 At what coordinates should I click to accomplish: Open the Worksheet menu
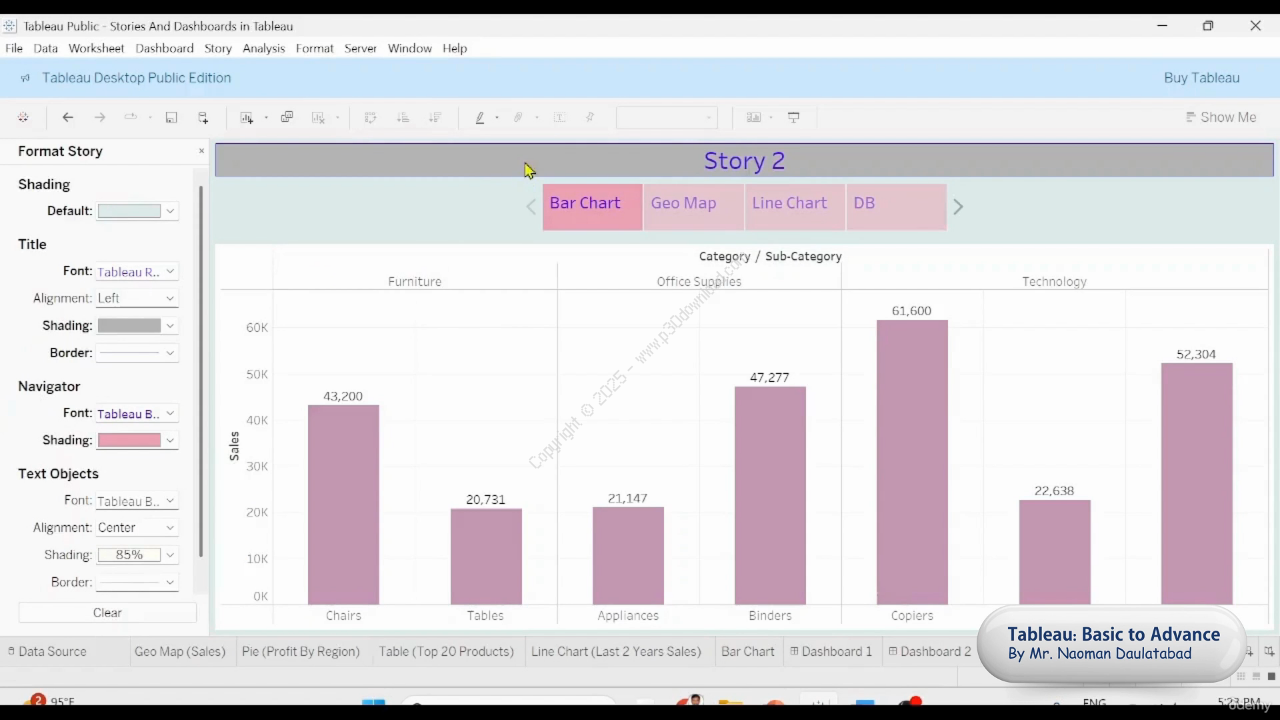[96, 48]
